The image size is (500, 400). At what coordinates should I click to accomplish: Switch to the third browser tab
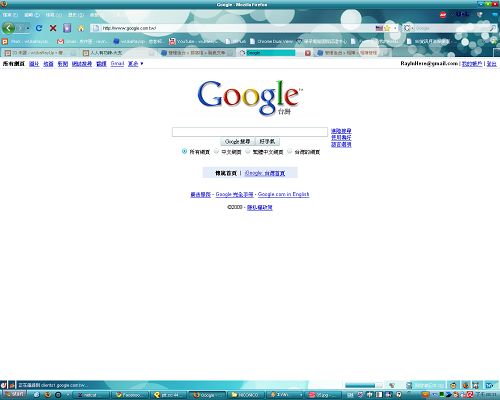(x=197, y=53)
